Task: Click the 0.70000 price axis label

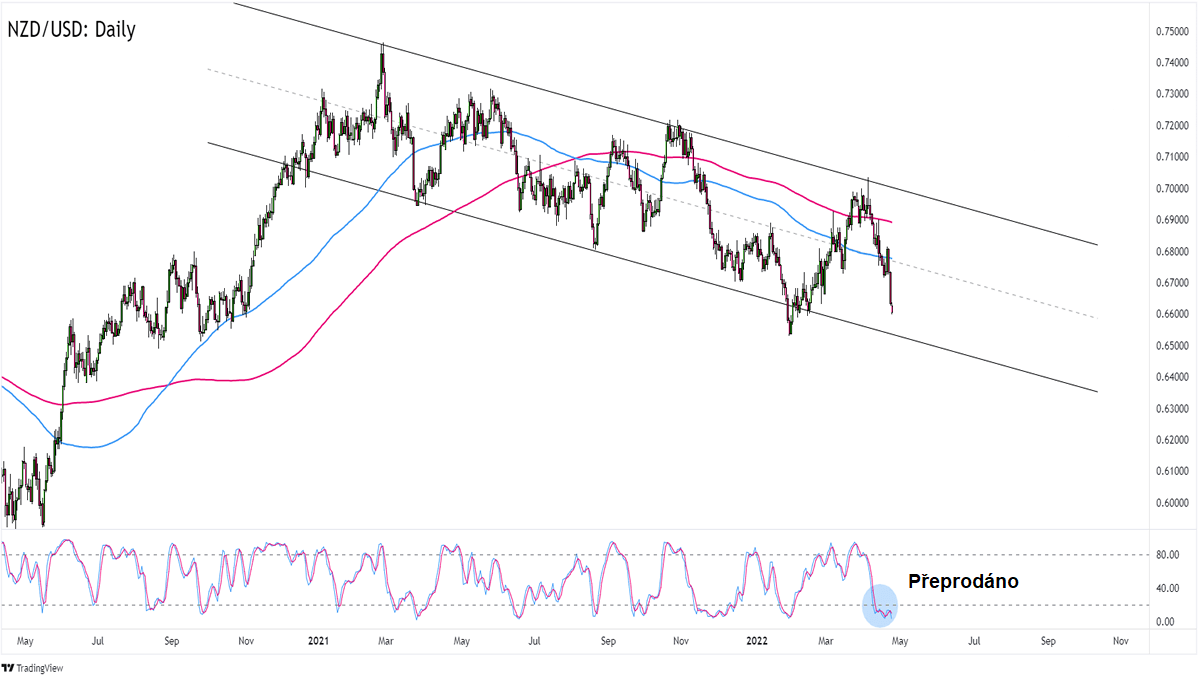Action: click(1172, 189)
